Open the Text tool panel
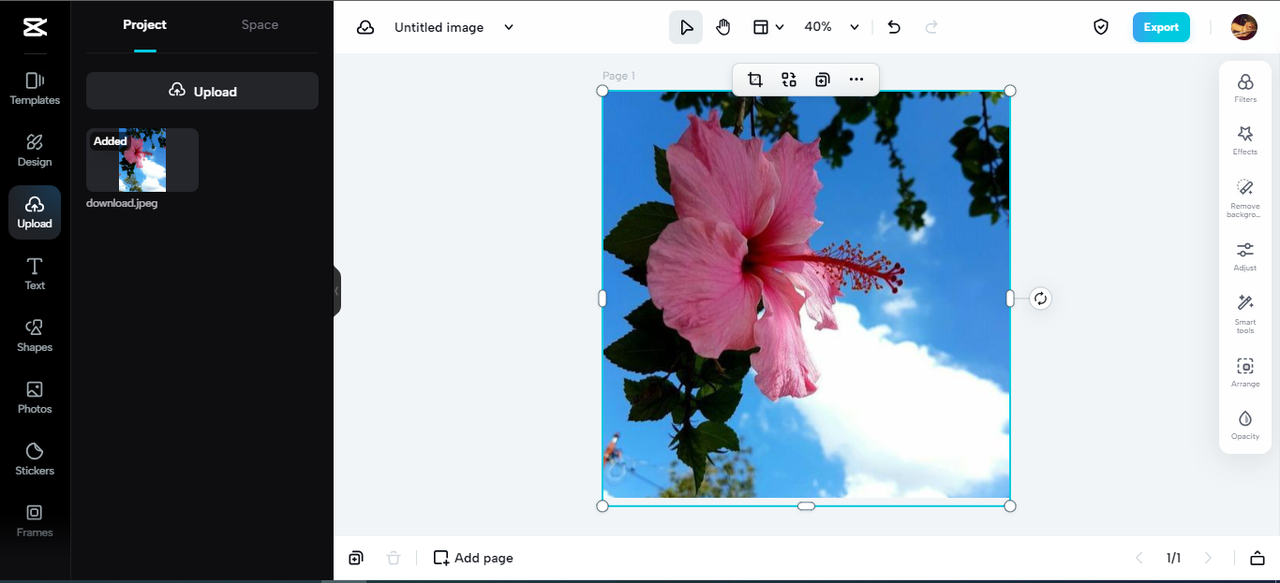 click(x=35, y=273)
